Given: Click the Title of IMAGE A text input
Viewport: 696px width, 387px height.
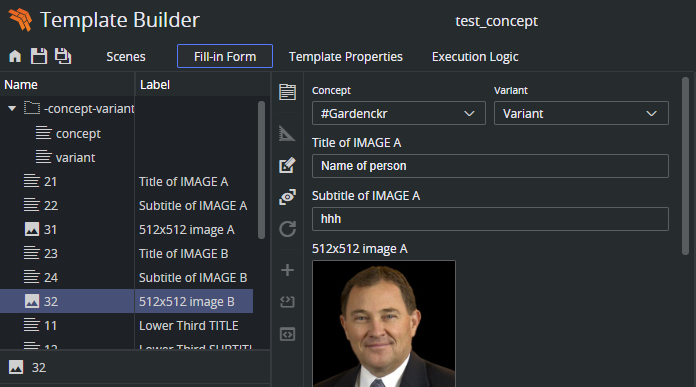Looking at the screenshot, I should 490,166.
